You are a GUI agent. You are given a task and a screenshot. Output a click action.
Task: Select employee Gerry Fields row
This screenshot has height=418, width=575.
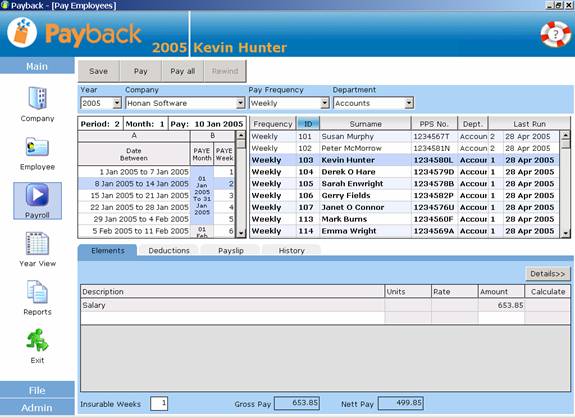point(404,195)
